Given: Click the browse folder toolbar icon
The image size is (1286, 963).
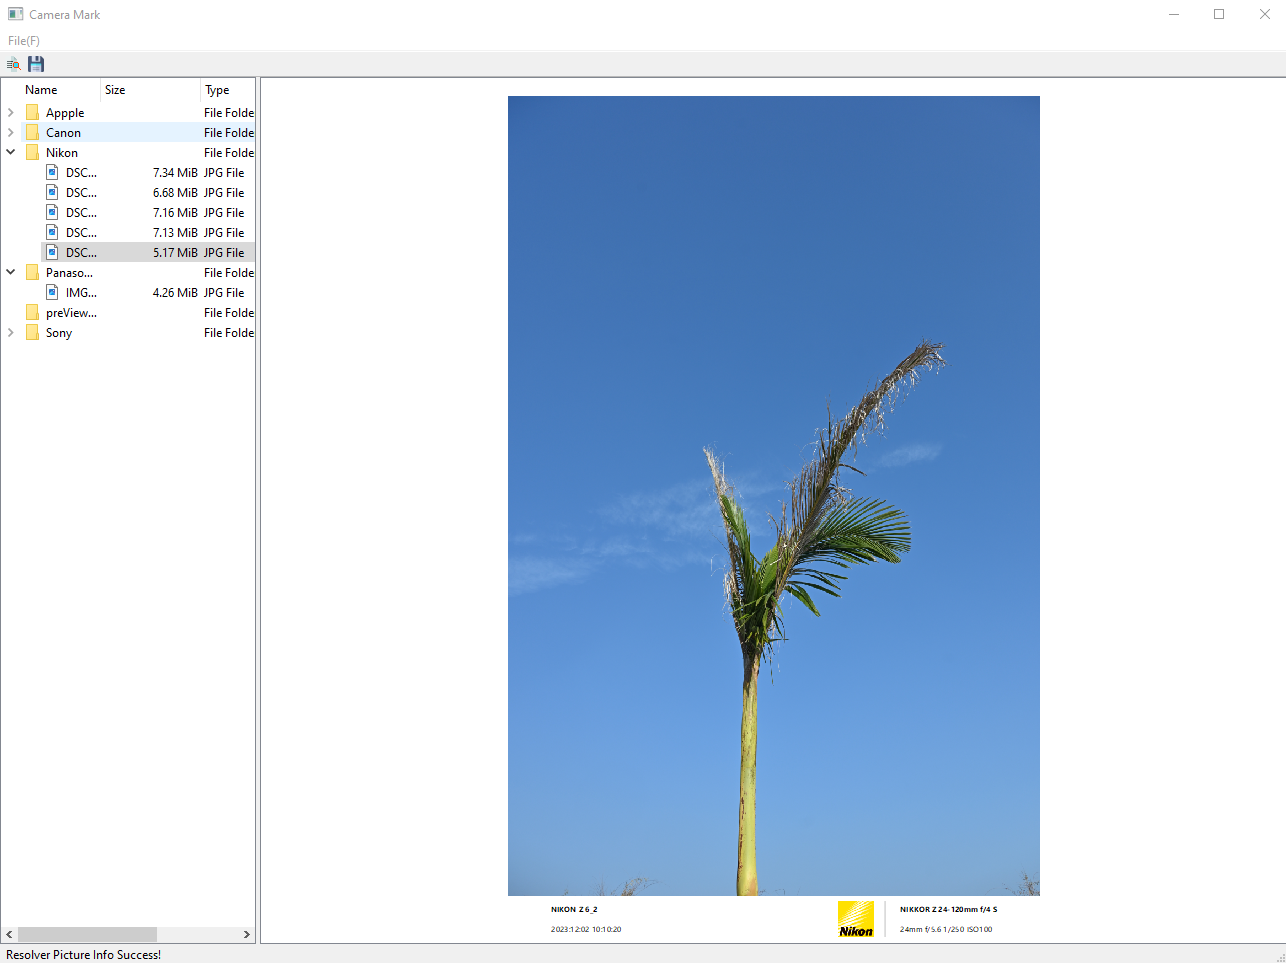Looking at the screenshot, I should (14, 64).
